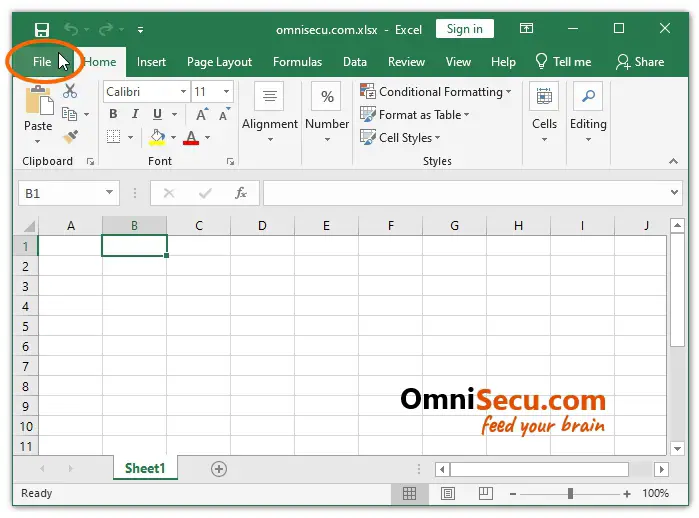The width and height of the screenshot is (699, 518).
Task: Collapse the ribbon with the up chevron
Action: click(x=674, y=161)
